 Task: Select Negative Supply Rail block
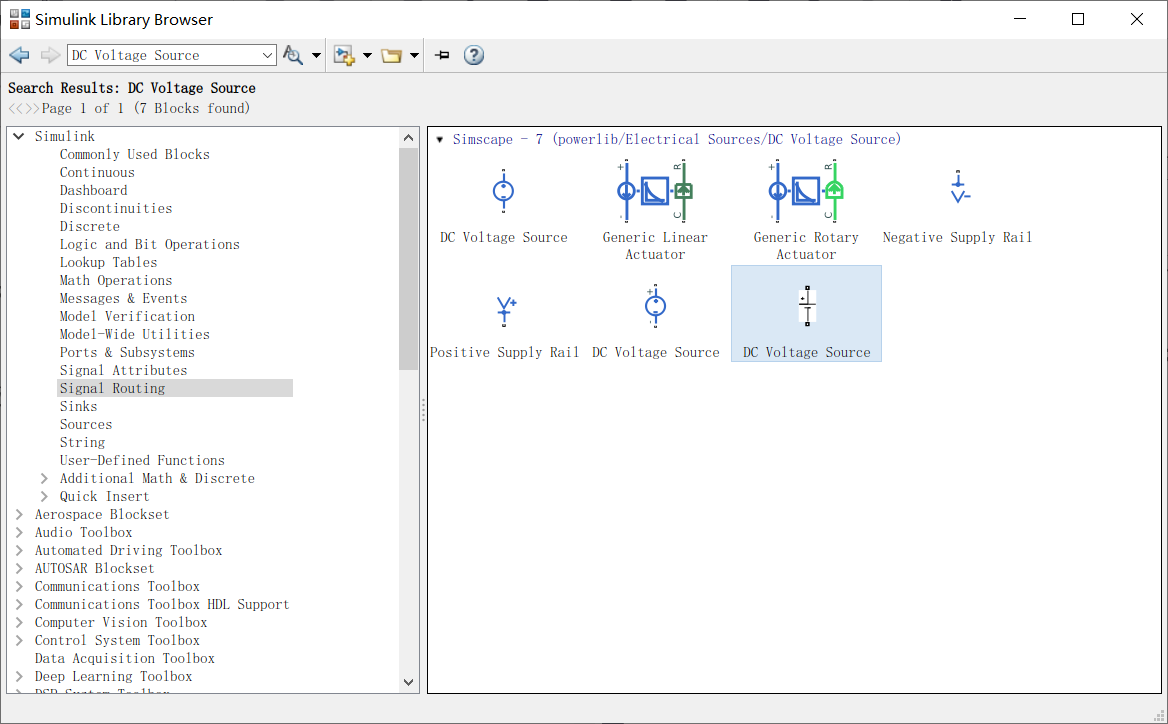(958, 188)
